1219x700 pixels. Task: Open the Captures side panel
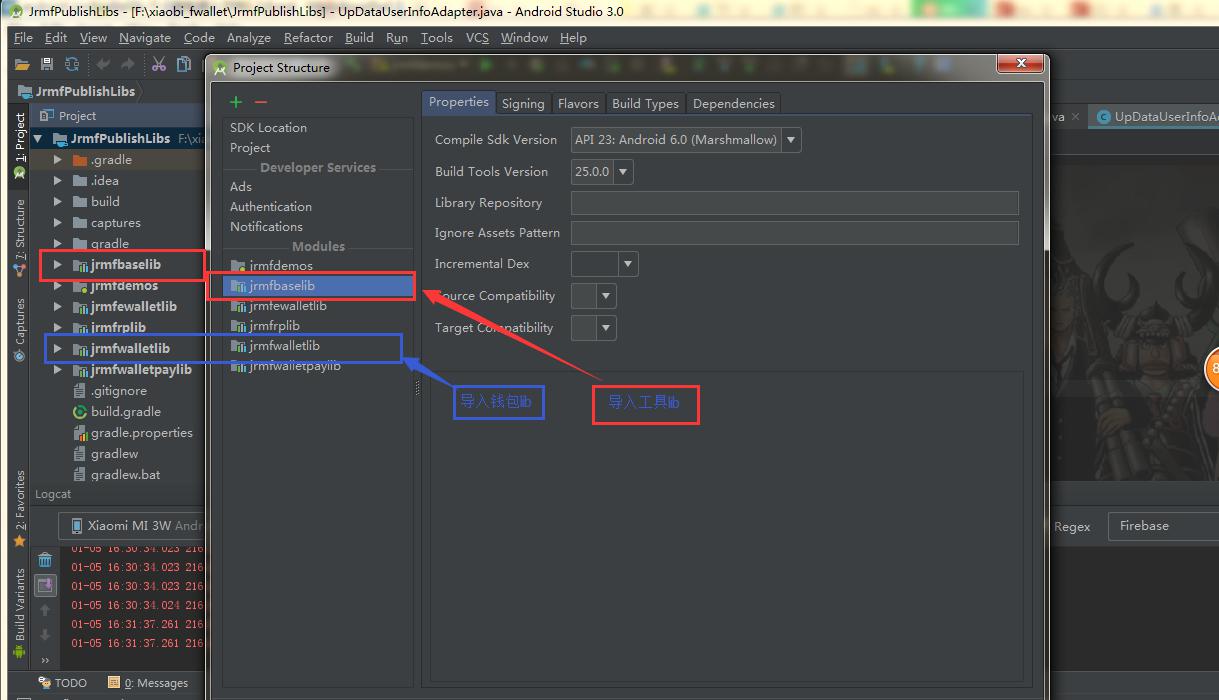19,330
